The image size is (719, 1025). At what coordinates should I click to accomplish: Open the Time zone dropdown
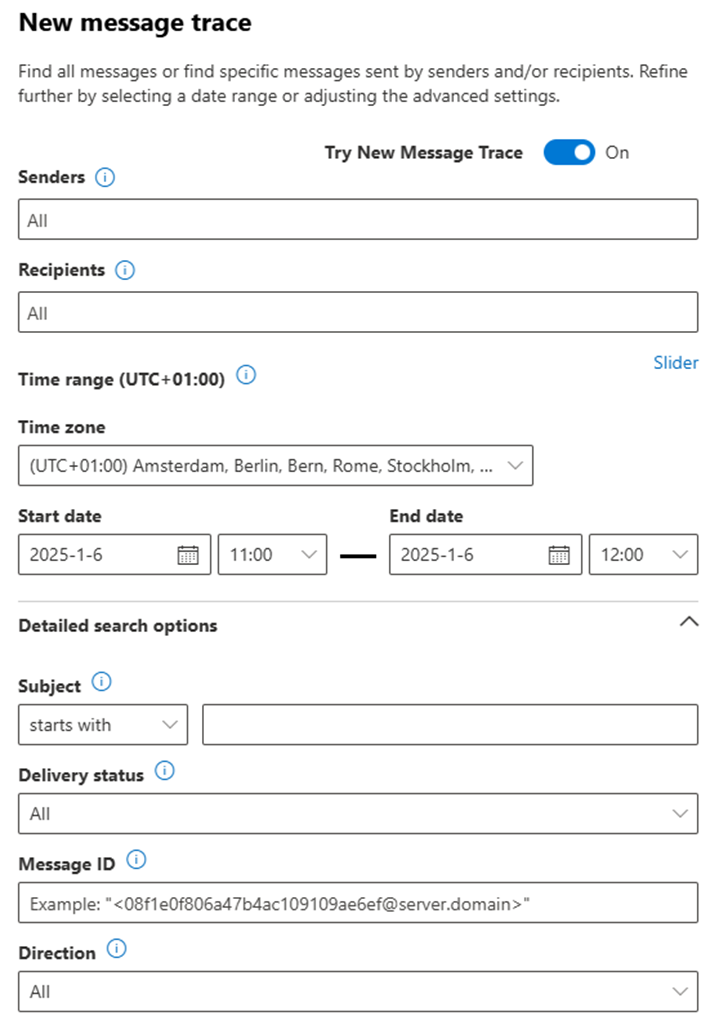coord(275,466)
